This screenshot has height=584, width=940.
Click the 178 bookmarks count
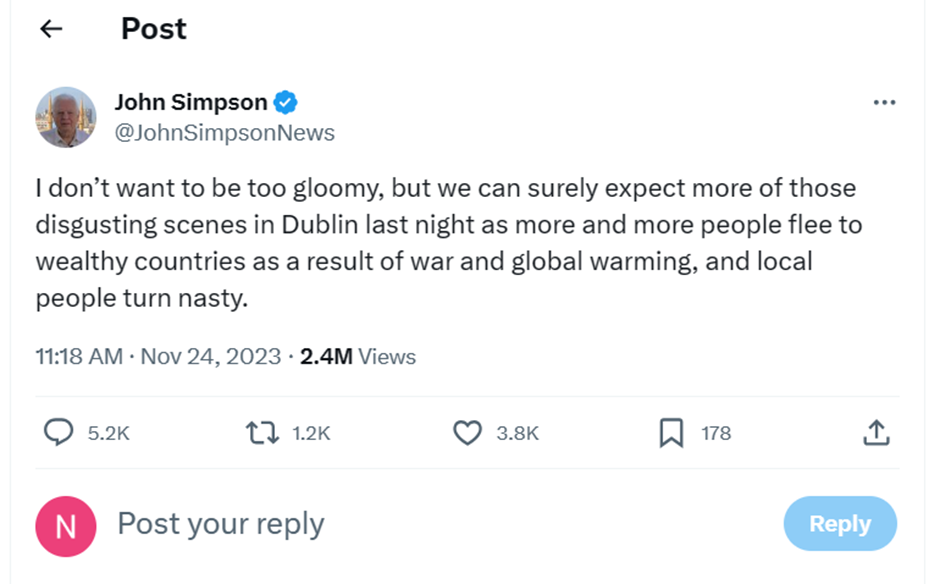[x=715, y=433]
